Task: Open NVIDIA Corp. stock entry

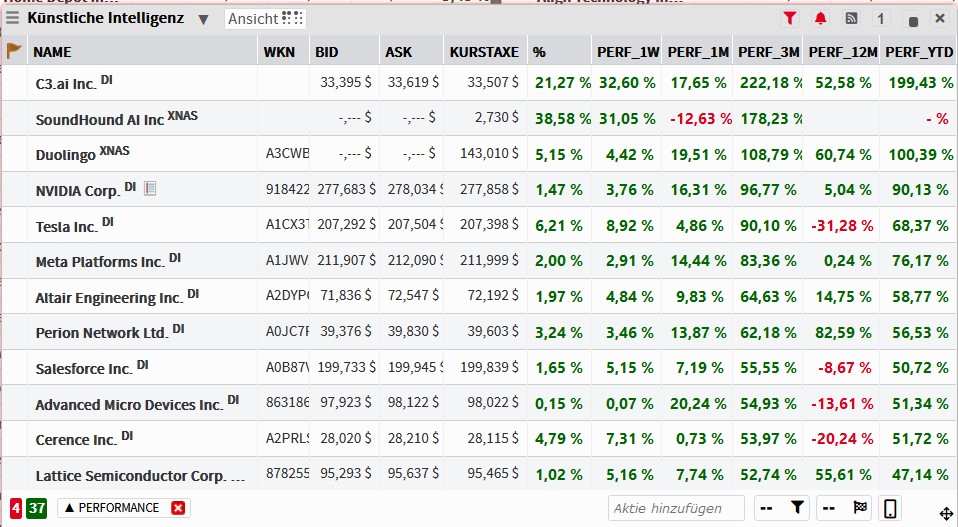Action: point(78,191)
